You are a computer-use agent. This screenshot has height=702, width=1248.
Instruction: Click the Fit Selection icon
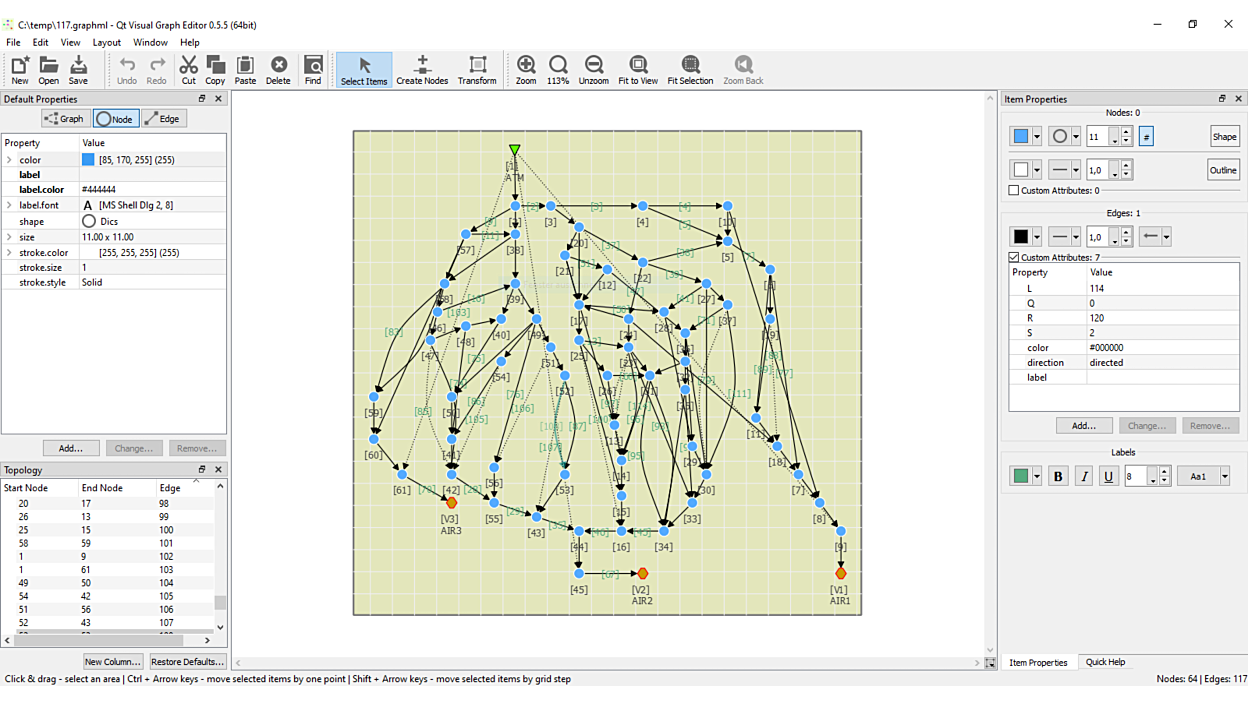(690, 70)
